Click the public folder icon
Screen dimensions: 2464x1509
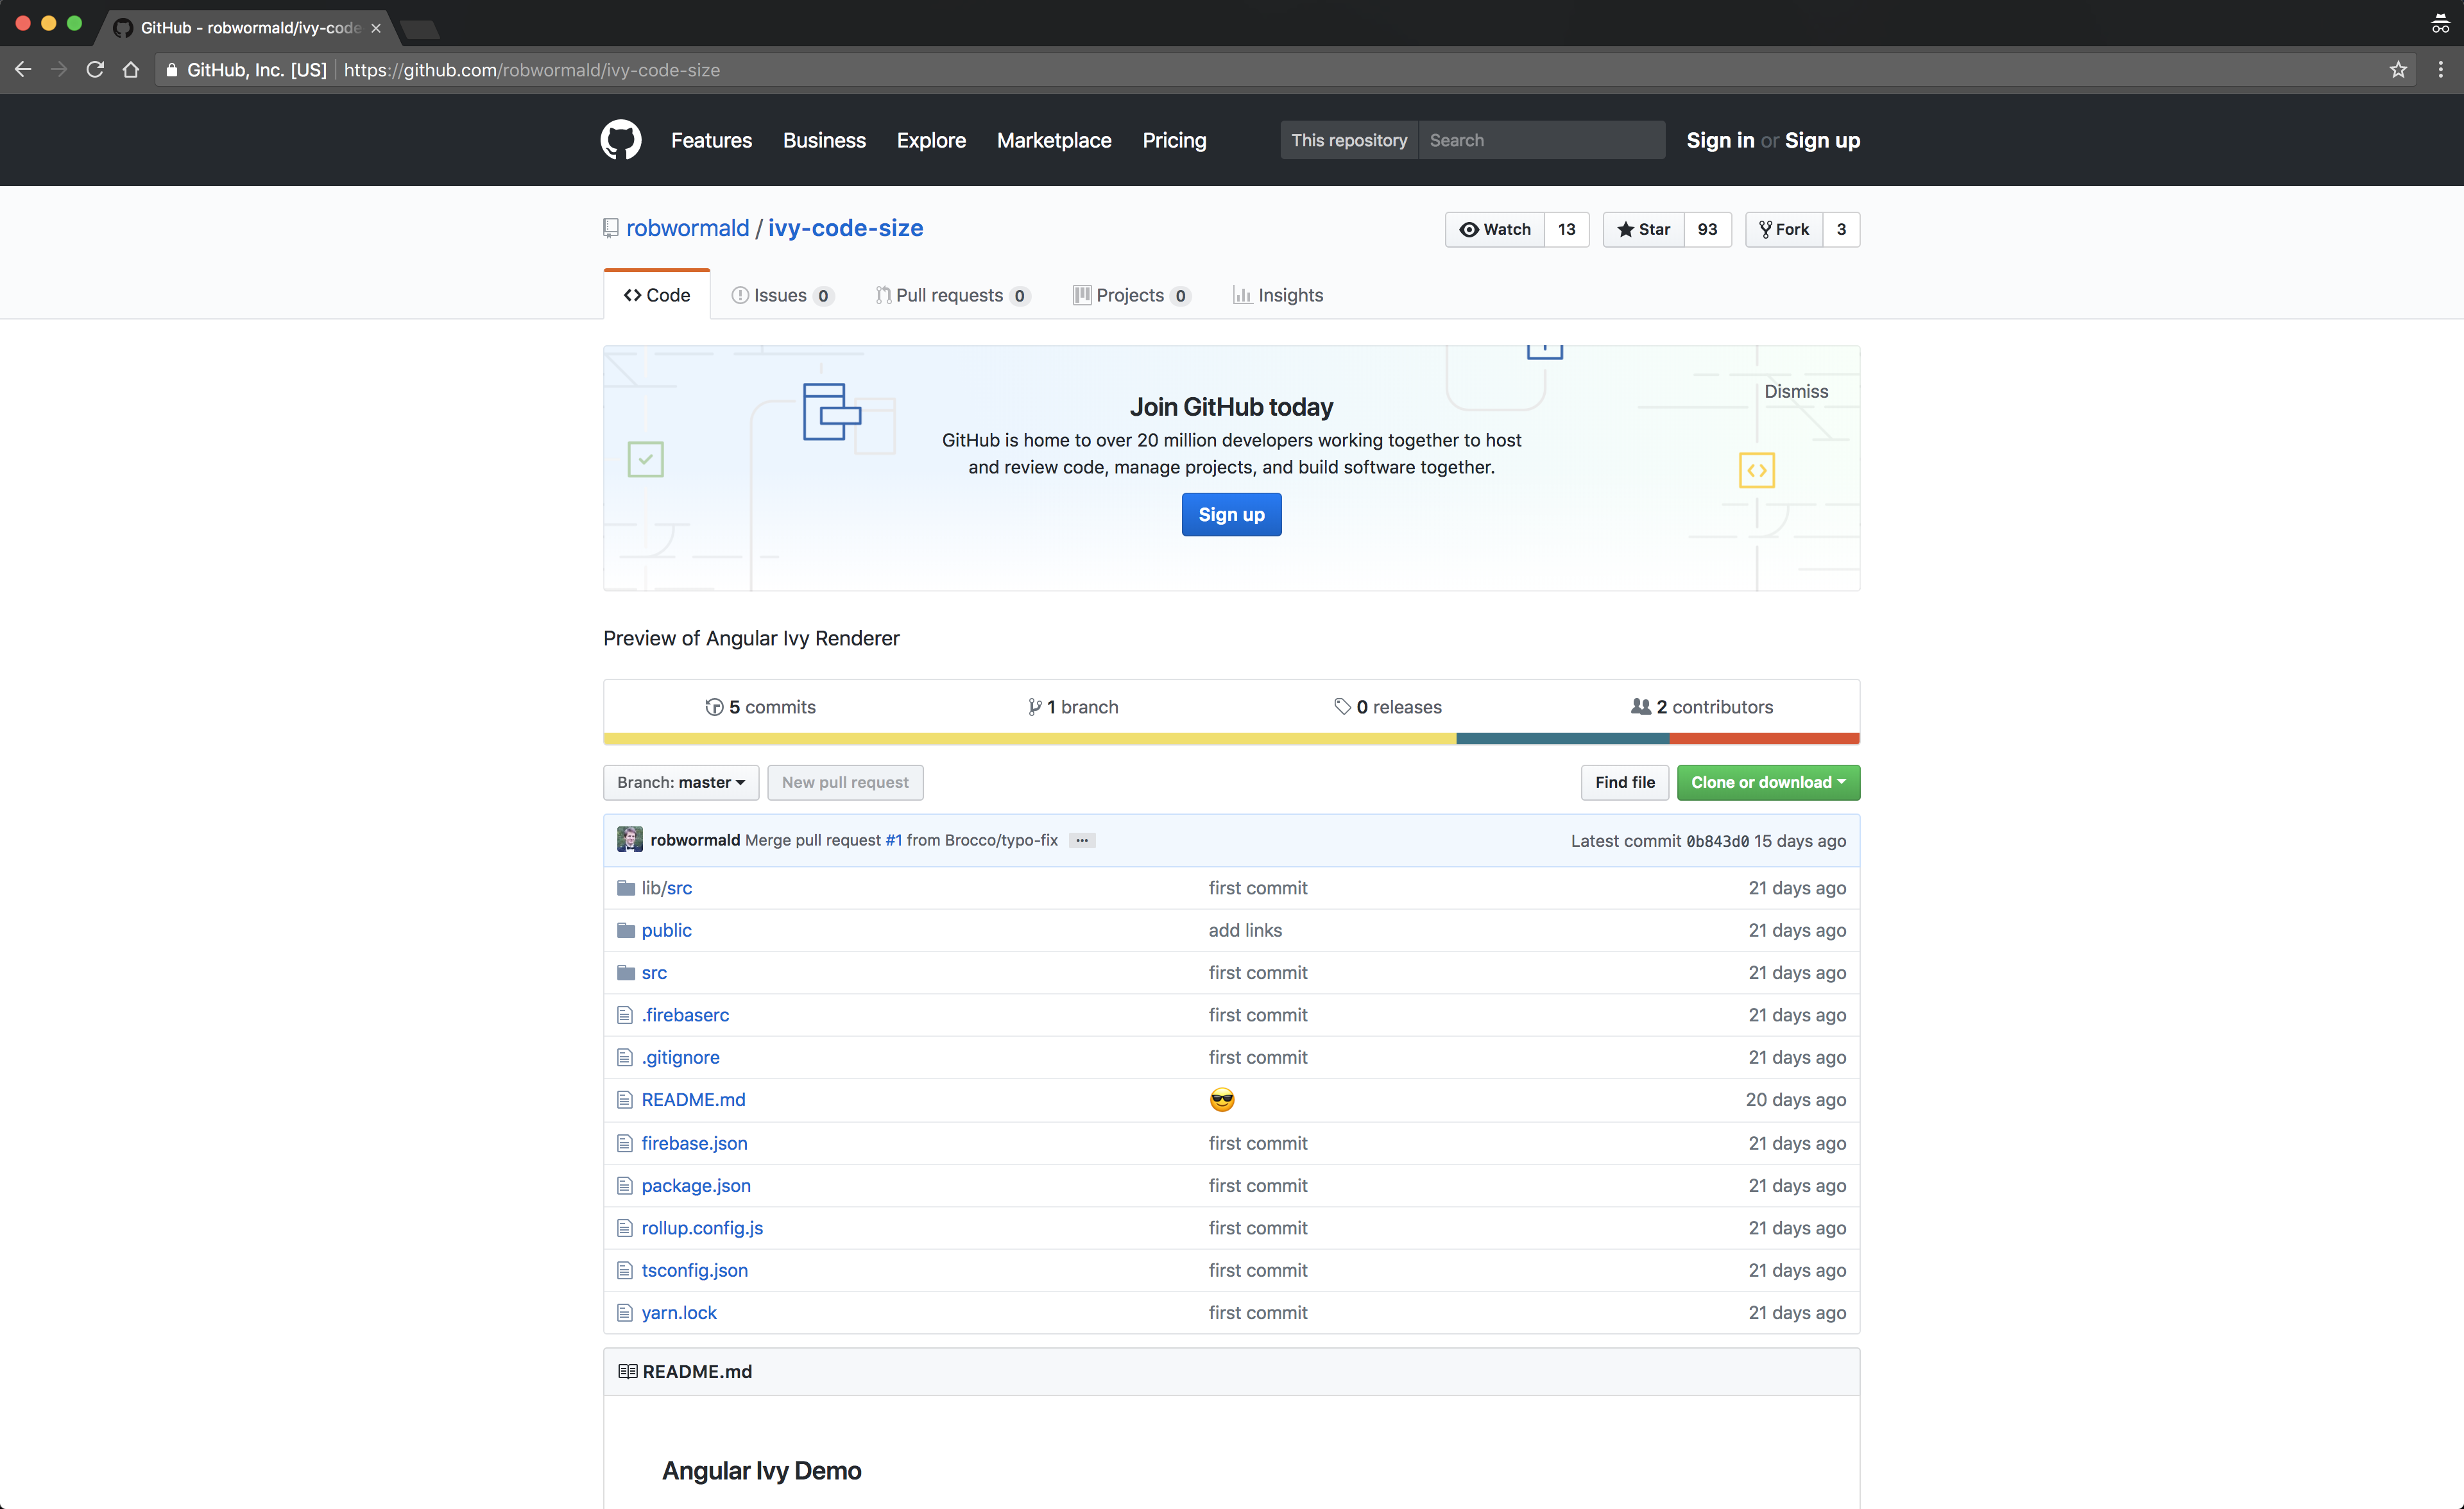click(626, 930)
